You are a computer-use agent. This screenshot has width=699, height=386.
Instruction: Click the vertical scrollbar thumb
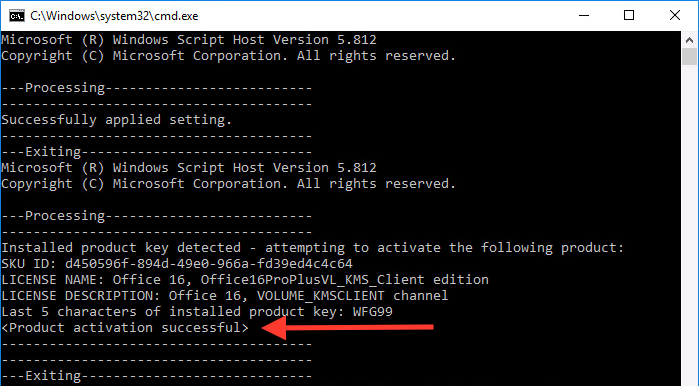[x=690, y=57]
